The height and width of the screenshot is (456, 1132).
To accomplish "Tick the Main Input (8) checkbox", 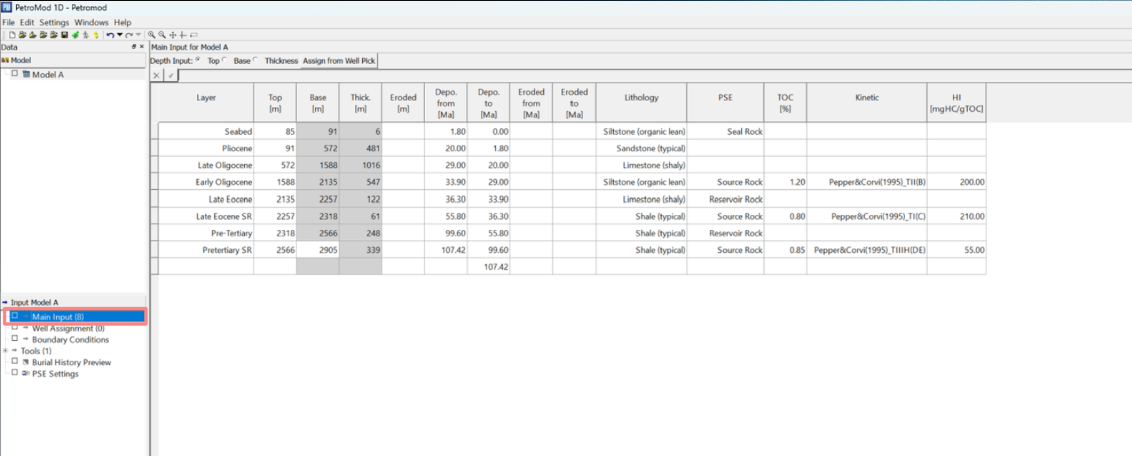I will pyautogui.click(x=14, y=316).
